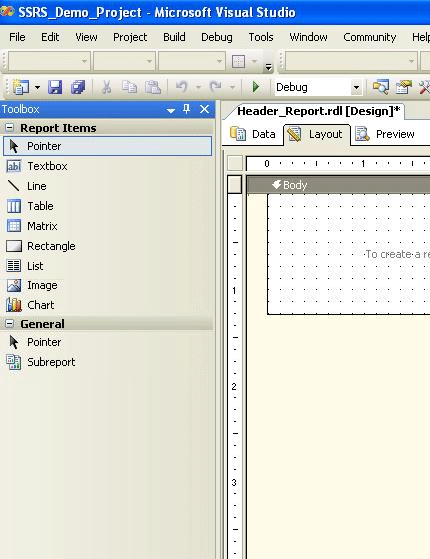Image resolution: width=430 pixels, height=559 pixels.
Task: Open the Properties Window toolbar icon
Action: coord(403,87)
